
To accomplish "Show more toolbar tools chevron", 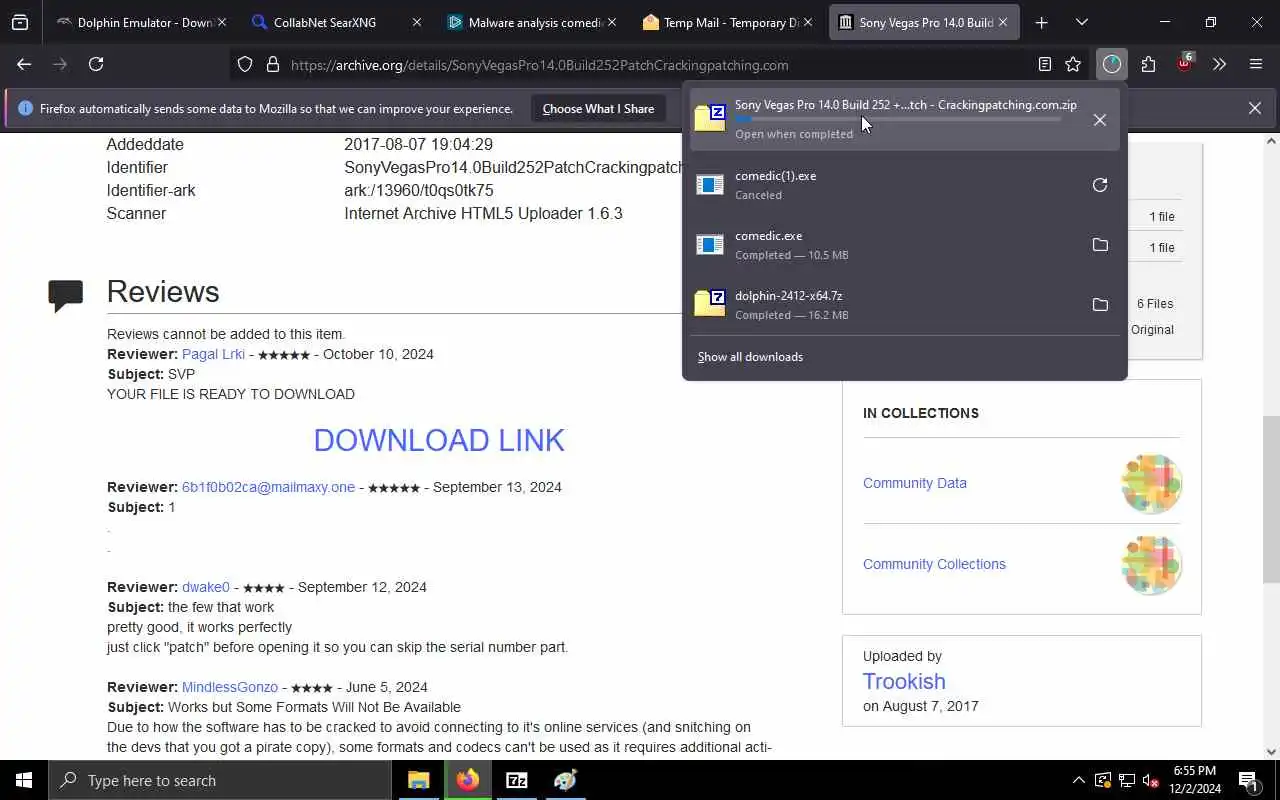I will pos(1219,65).
